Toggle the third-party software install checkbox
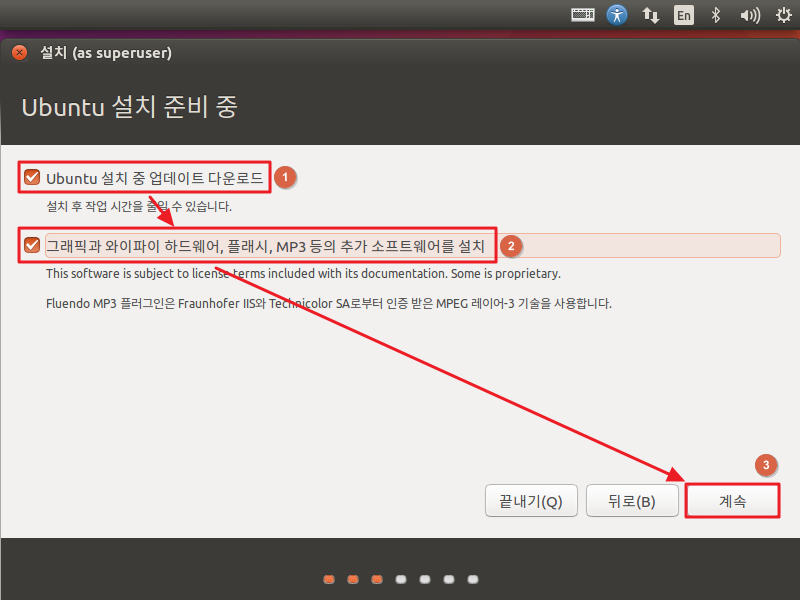Image resolution: width=800 pixels, height=600 pixels. (32, 245)
